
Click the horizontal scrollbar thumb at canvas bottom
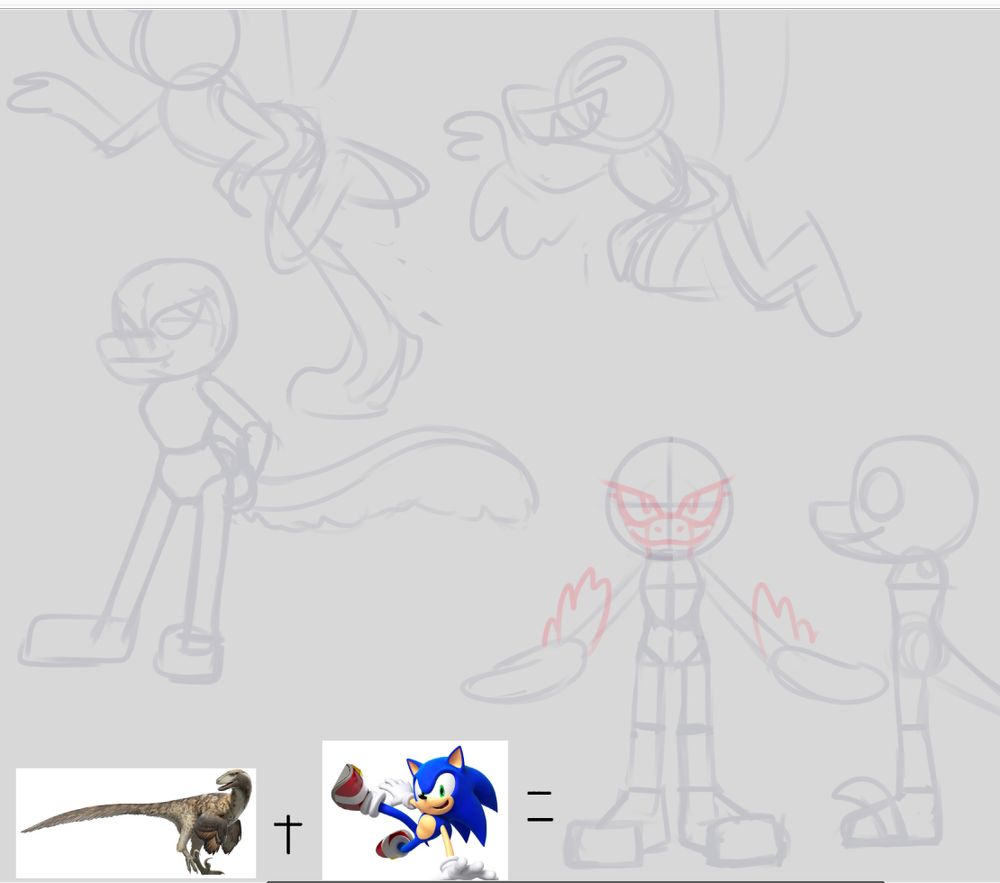tap(575, 881)
